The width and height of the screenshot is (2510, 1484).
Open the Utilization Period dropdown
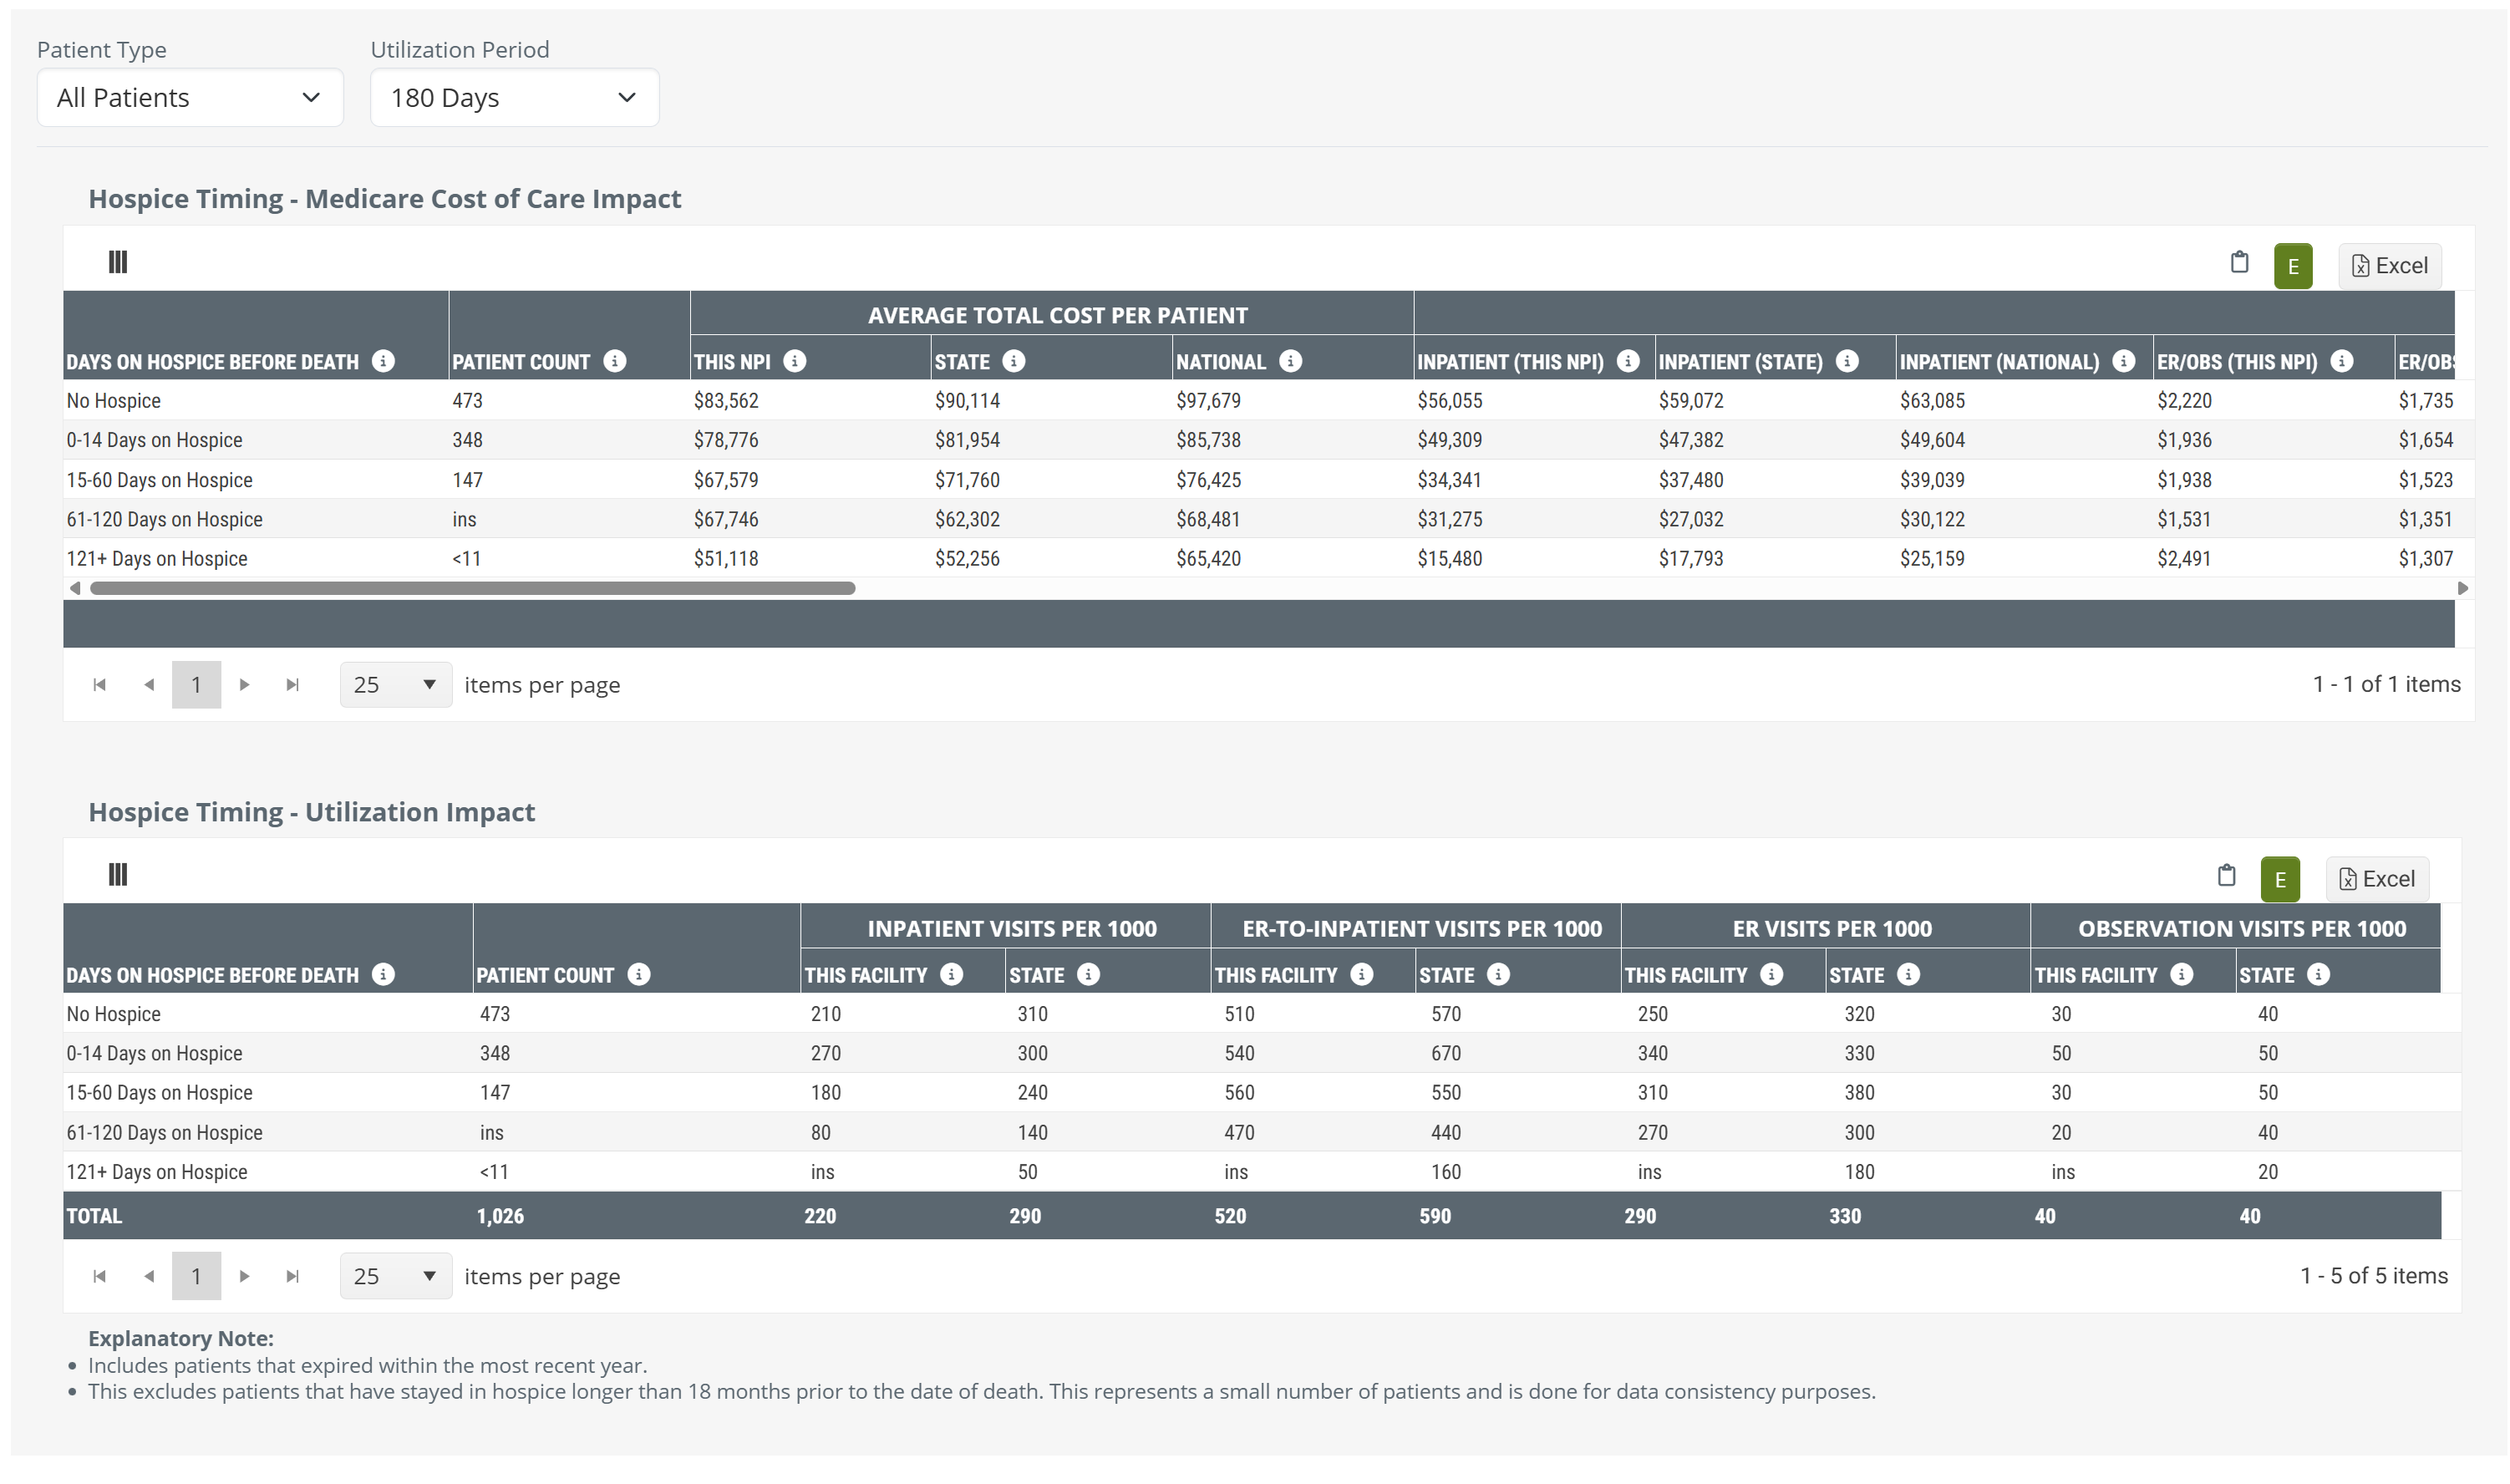[x=514, y=98]
